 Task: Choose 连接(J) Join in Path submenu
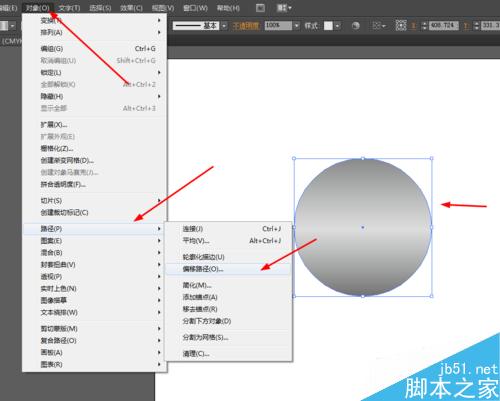(229, 229)
